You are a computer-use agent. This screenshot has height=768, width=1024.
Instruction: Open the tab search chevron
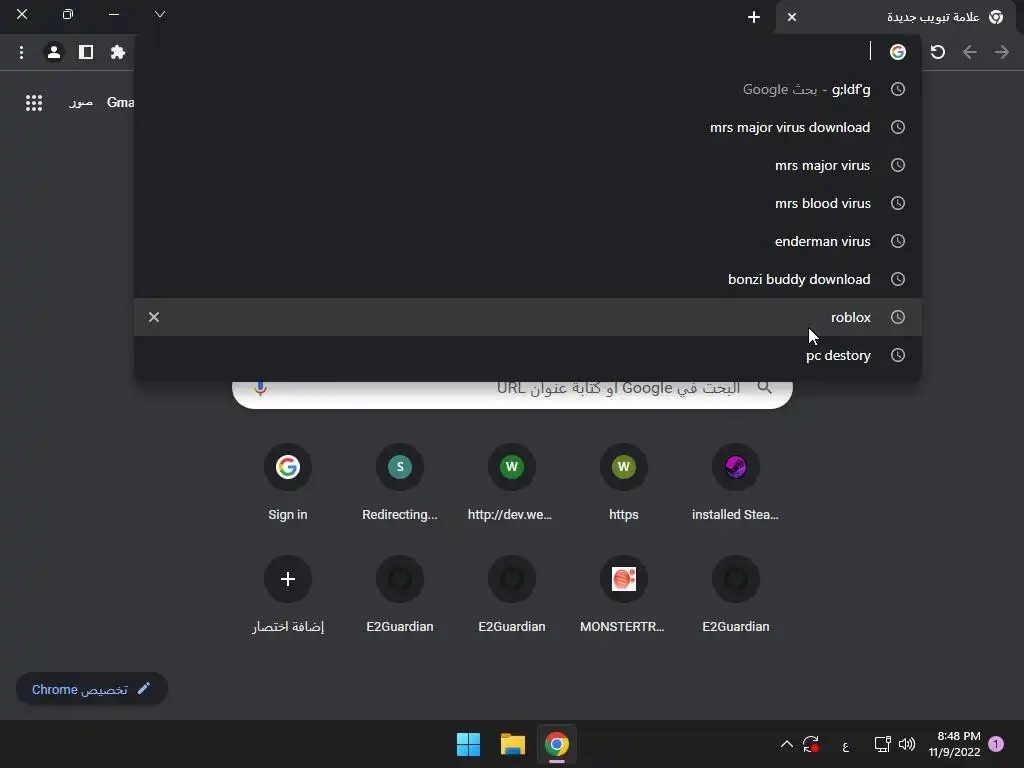tap(159, 14)
